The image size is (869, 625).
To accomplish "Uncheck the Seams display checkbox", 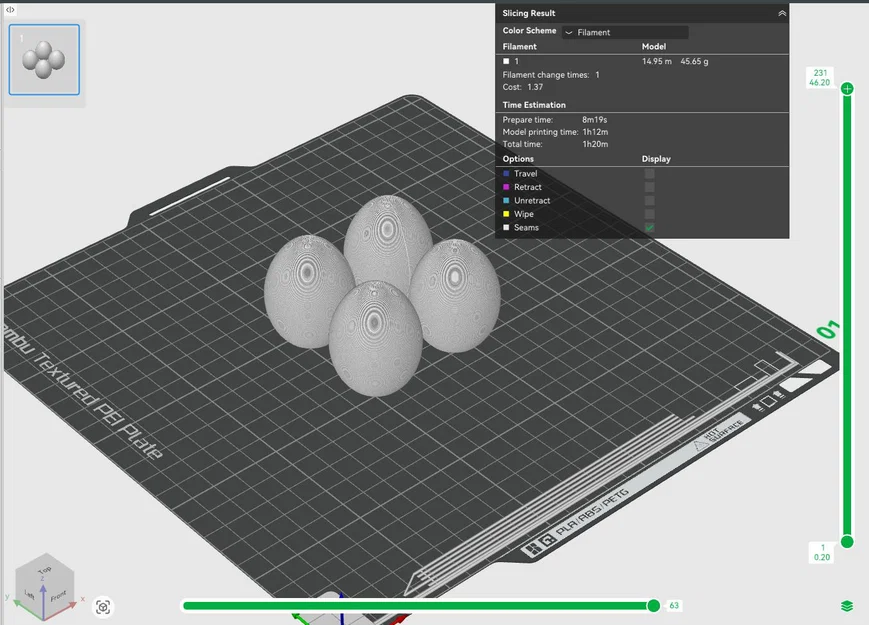I will click(x=650, y=227).
